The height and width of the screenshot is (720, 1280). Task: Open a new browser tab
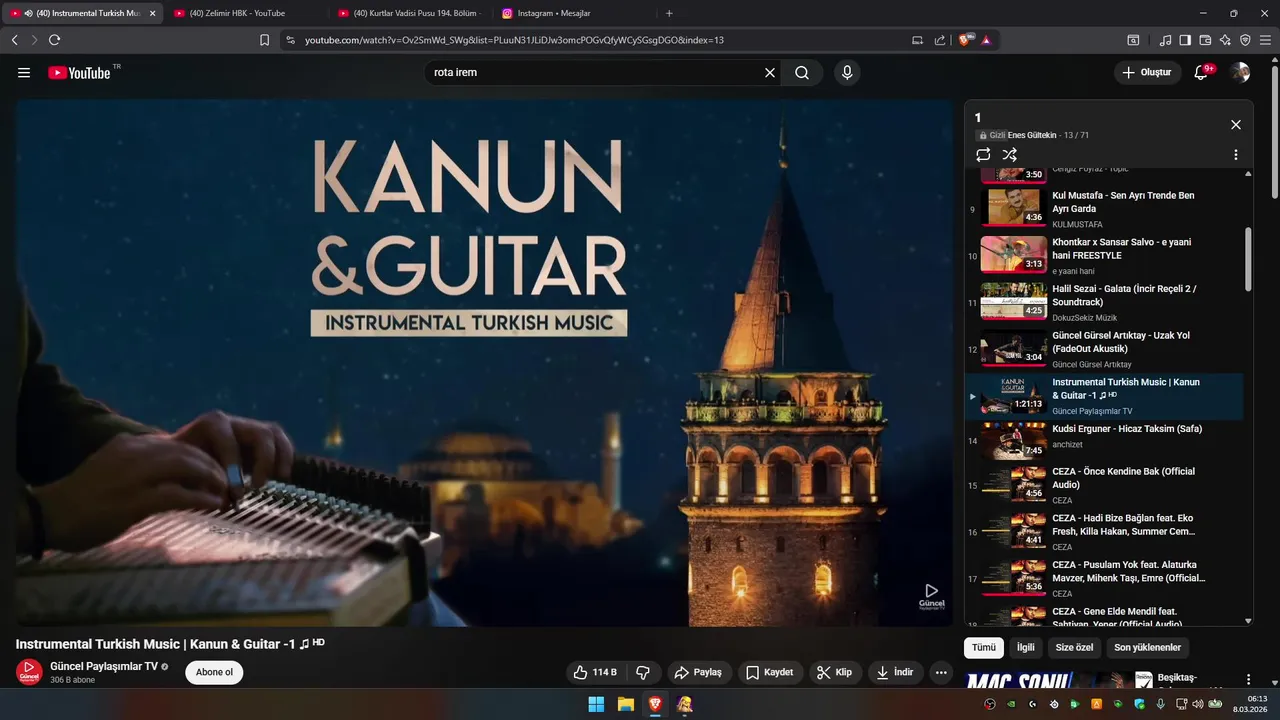tap(669, 13)
